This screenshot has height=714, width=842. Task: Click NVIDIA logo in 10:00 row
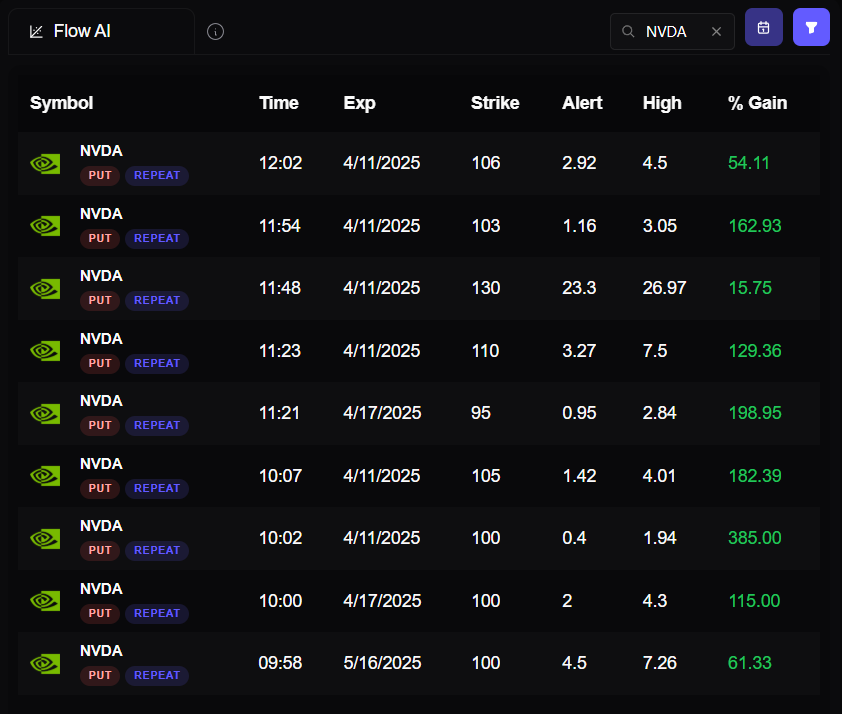click(45, 601)
